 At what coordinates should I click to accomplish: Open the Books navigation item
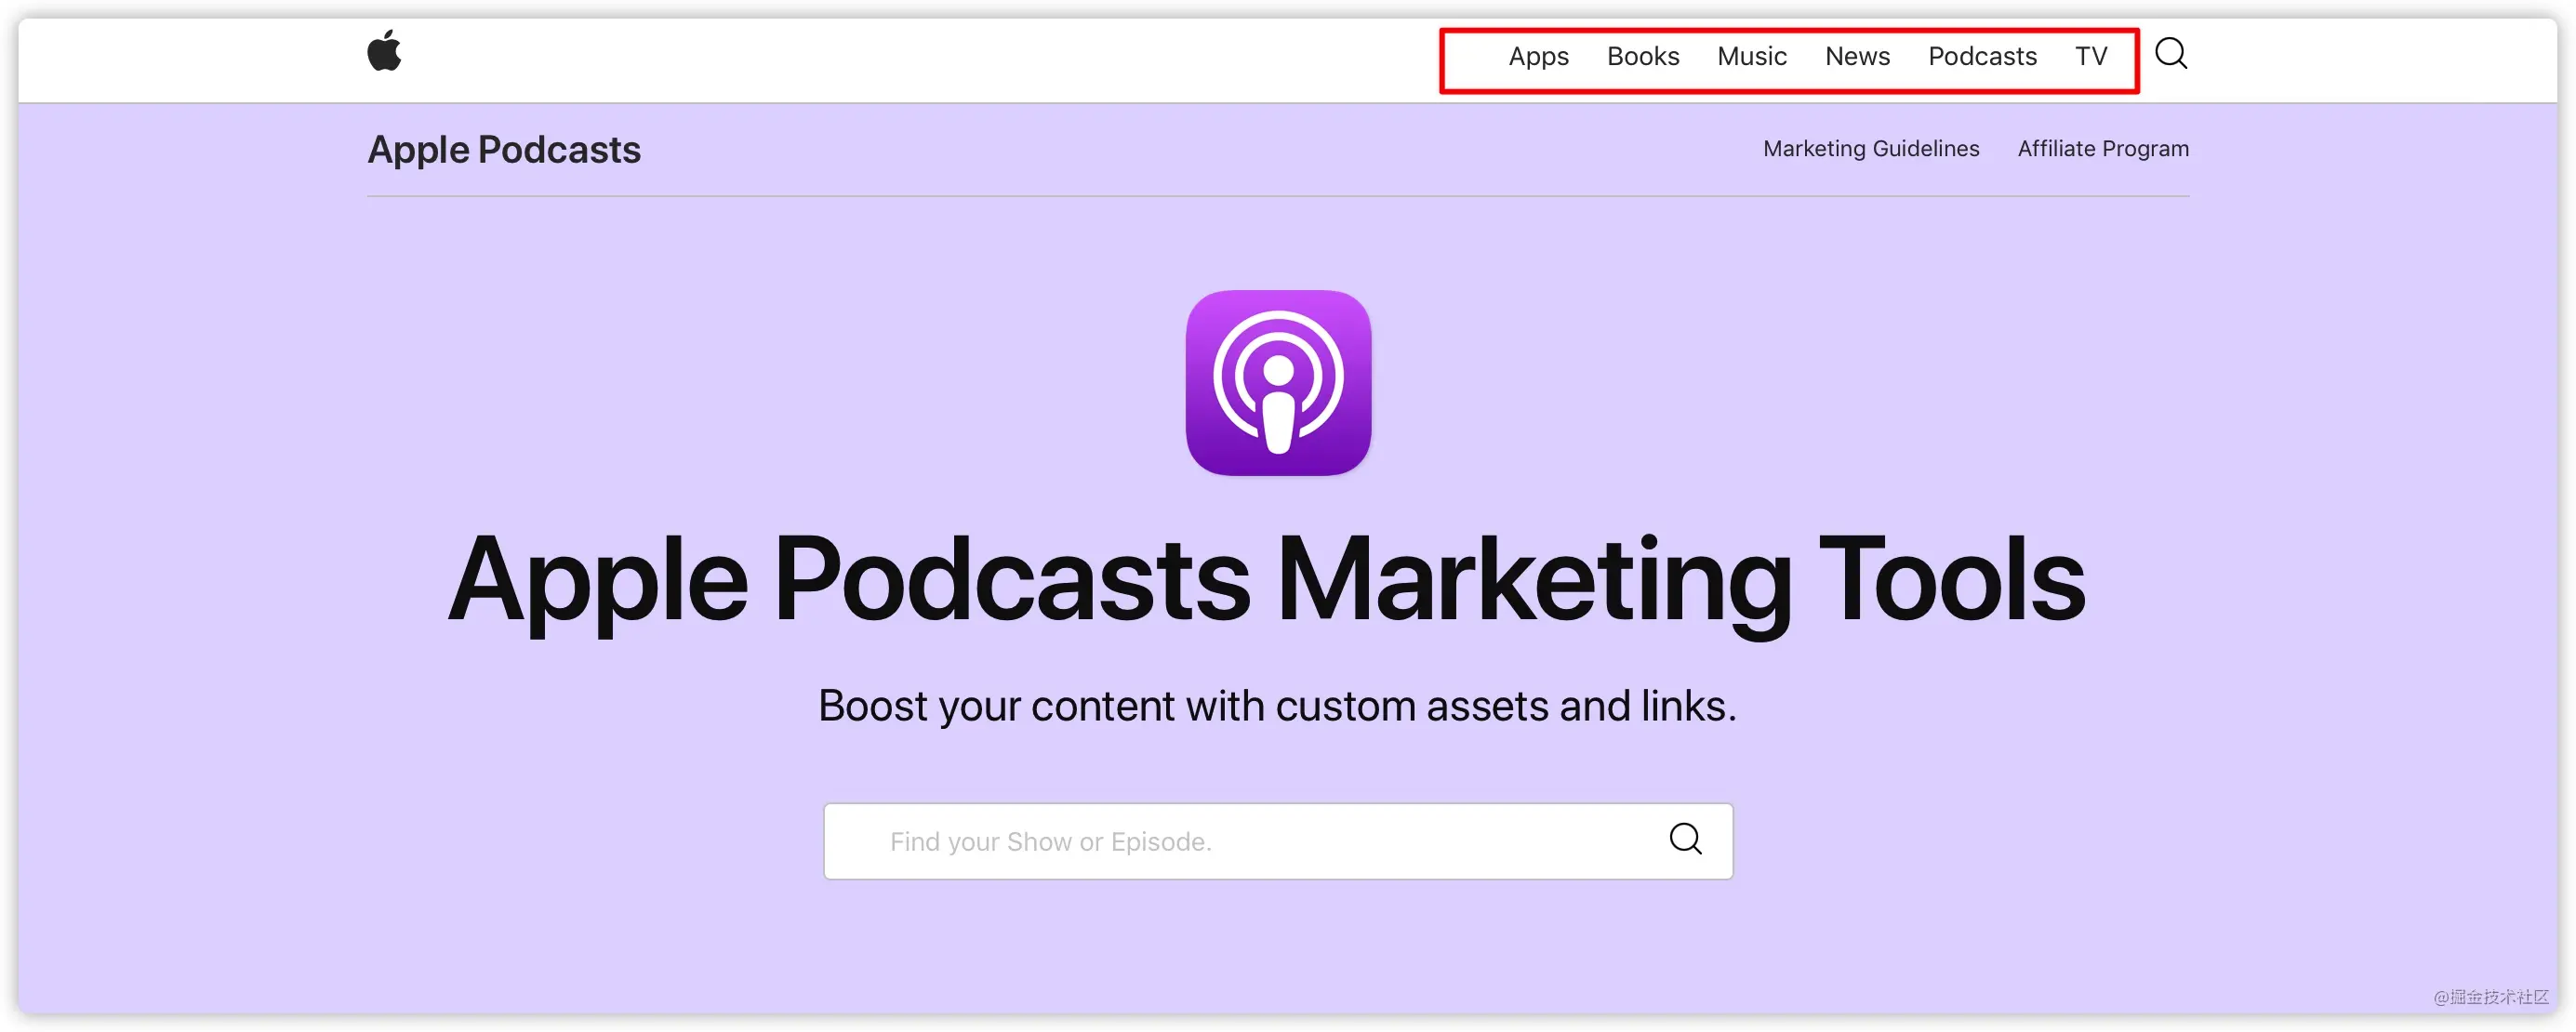point(1643,56)
